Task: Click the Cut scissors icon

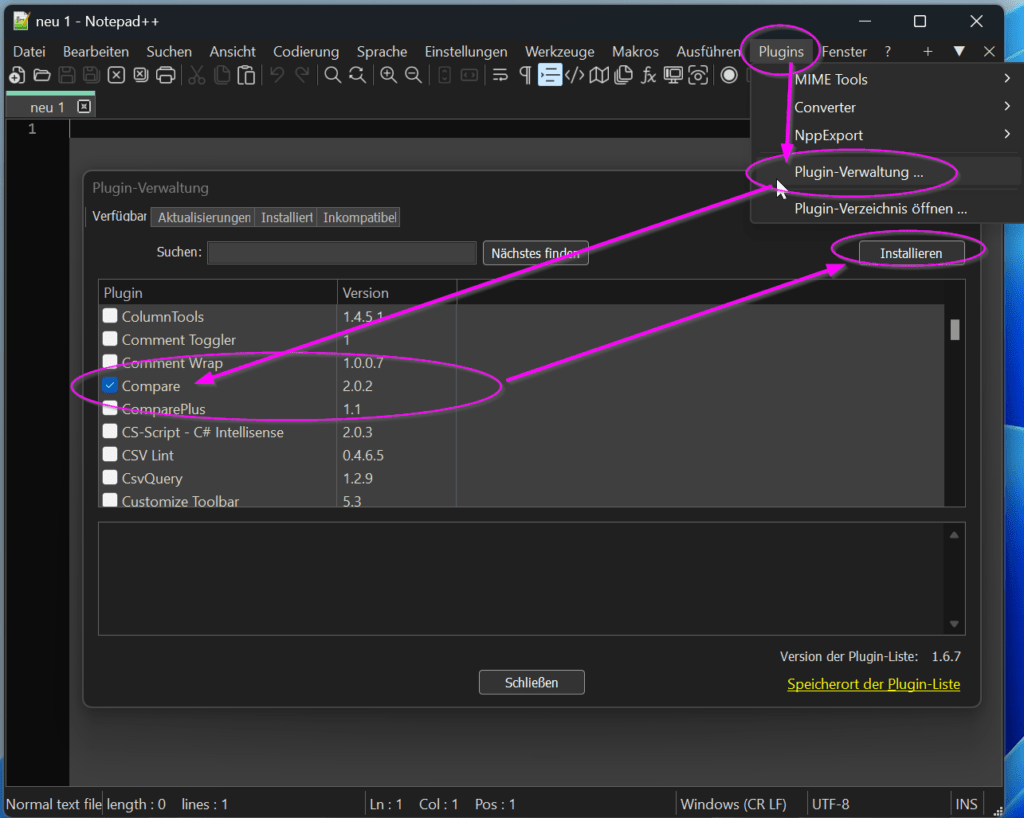Action: [197, 75]
